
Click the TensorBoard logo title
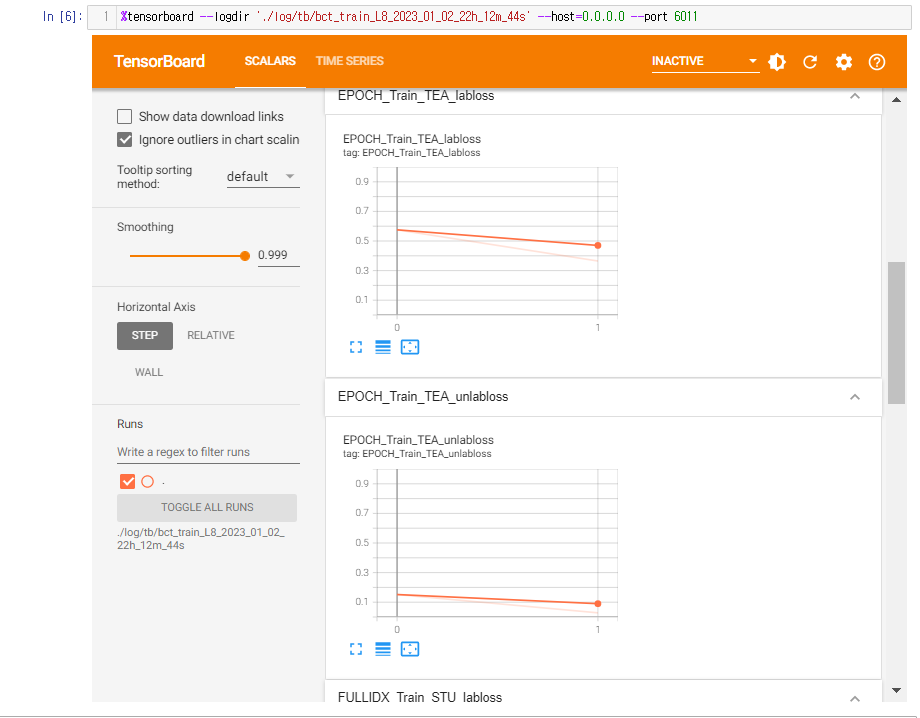[x=159, y=61]
